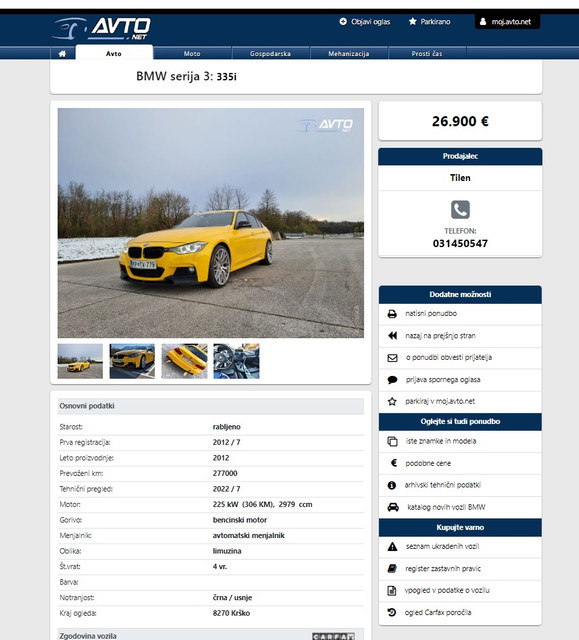
Task: Go to the Prosti čas tab
Action: 427,53
